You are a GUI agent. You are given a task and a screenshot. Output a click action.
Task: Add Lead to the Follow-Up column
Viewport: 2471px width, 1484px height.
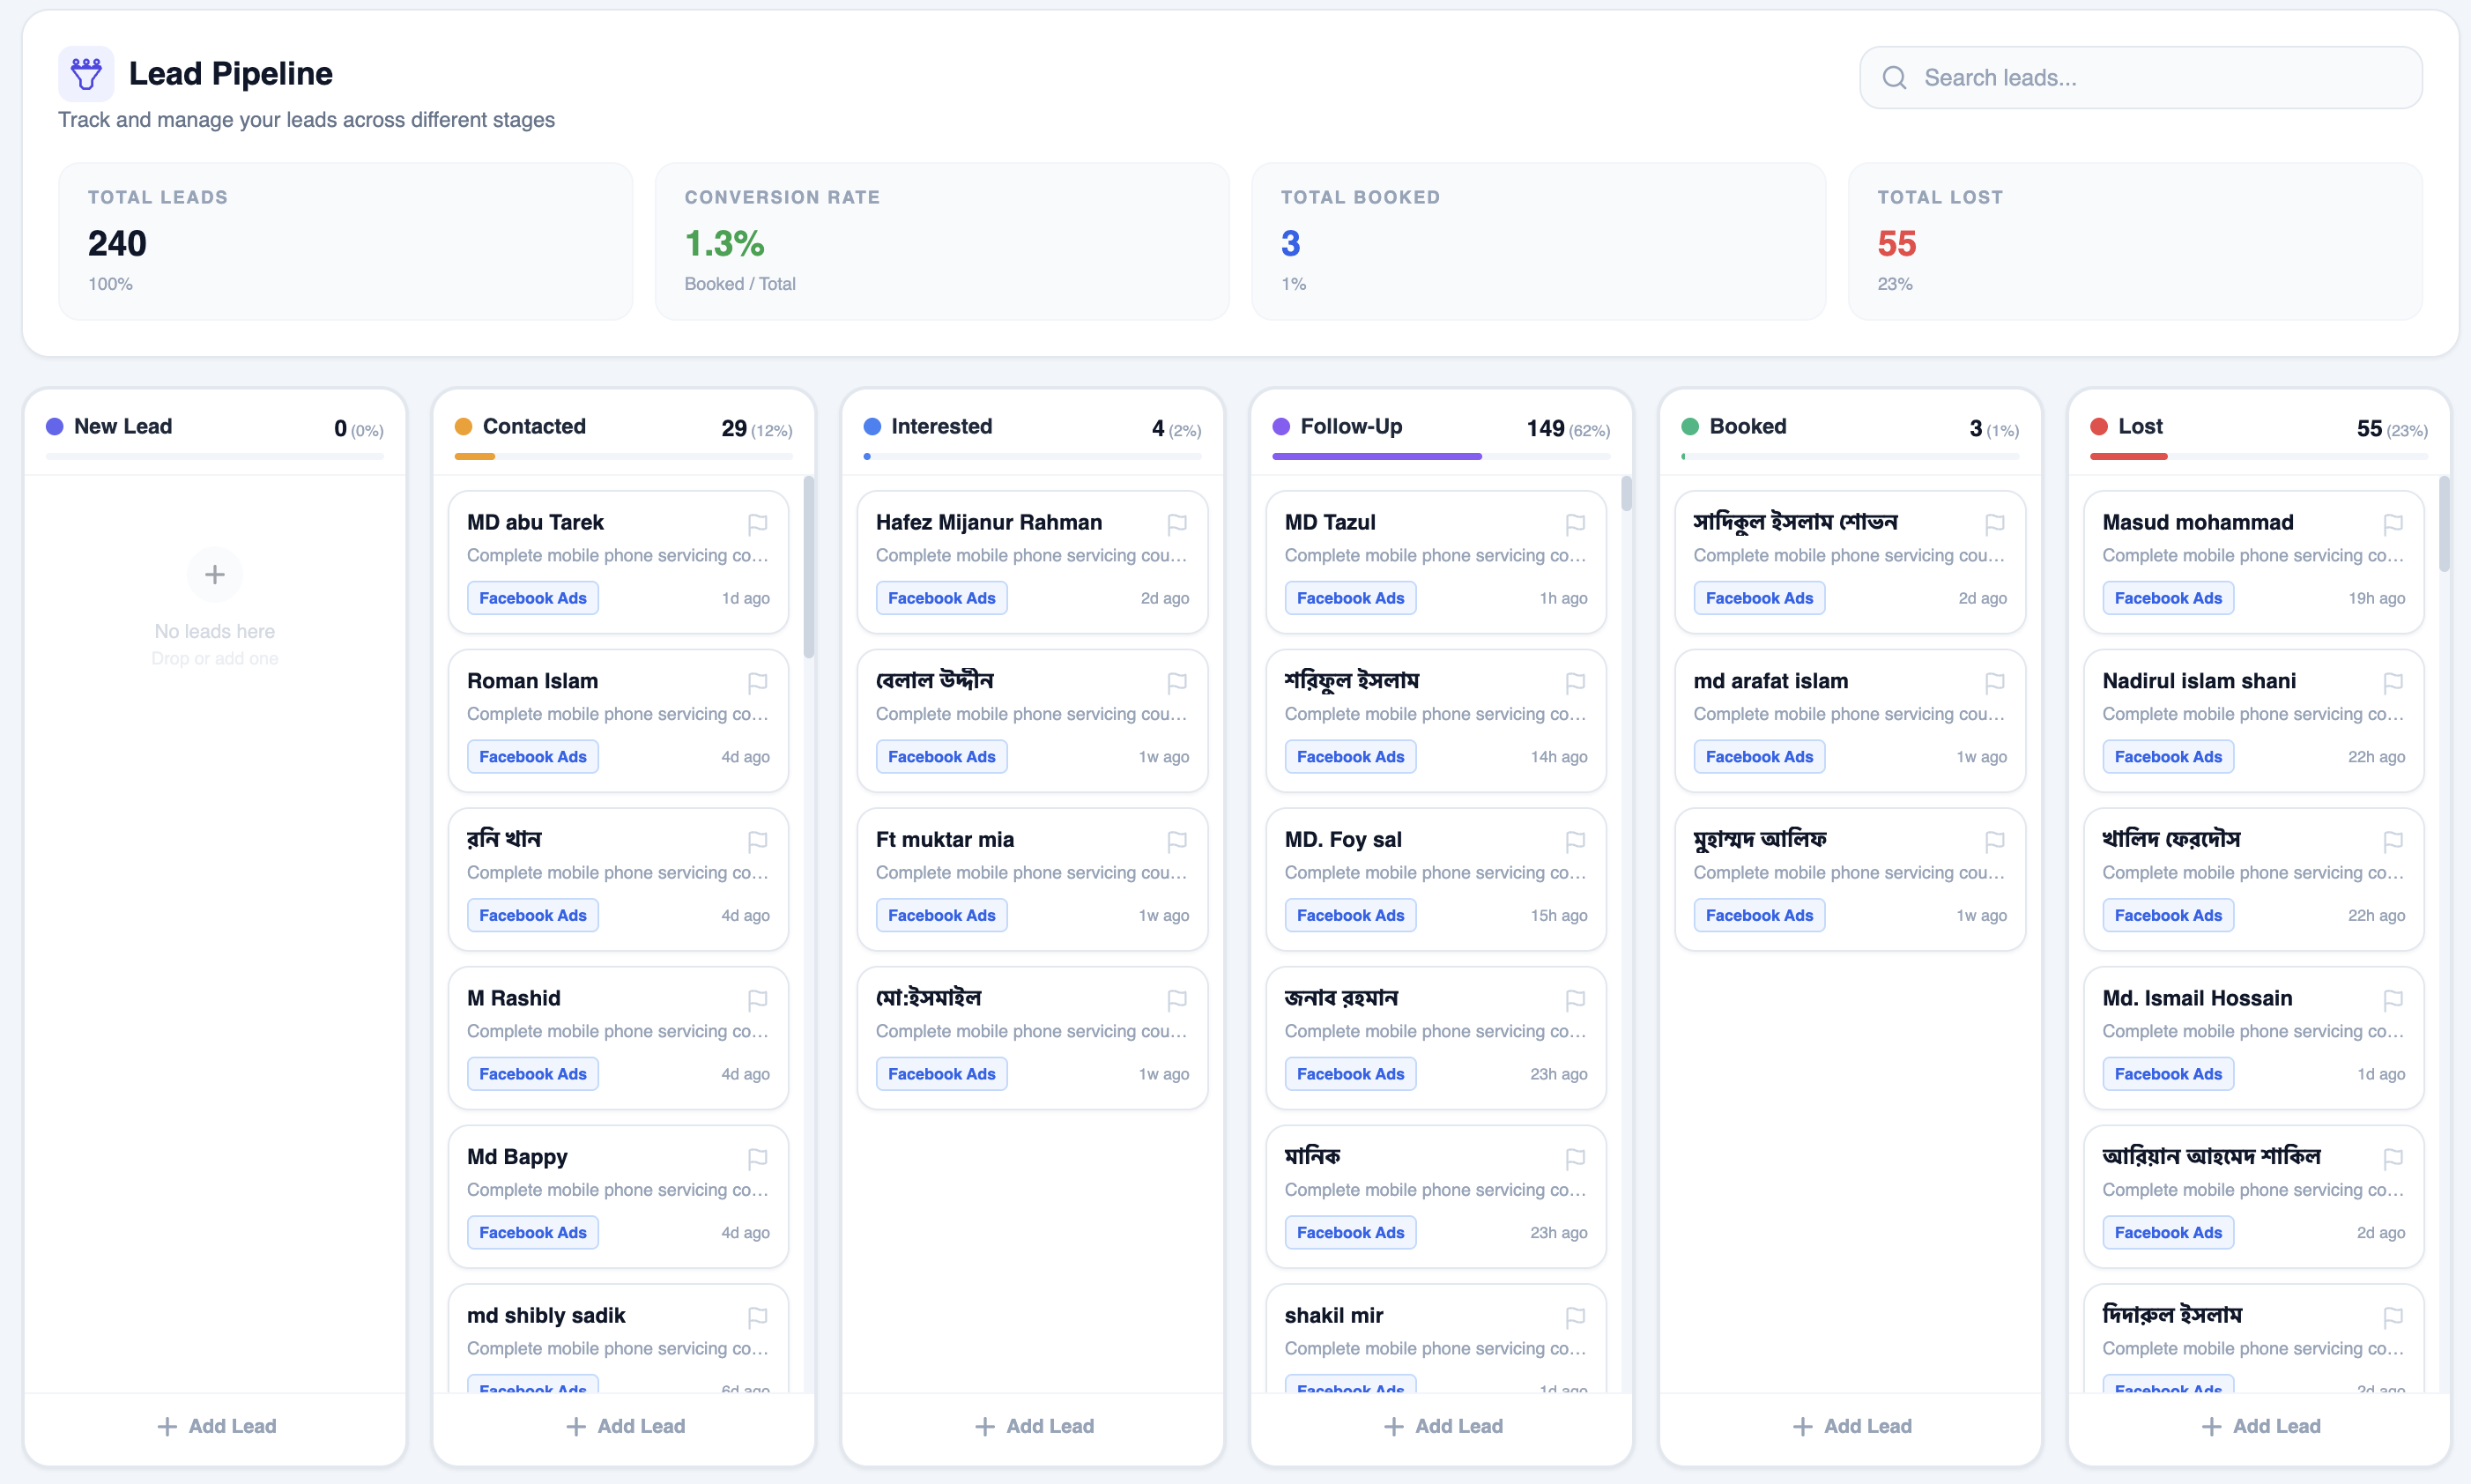pyautogui.click(x=1442, y=1426)
